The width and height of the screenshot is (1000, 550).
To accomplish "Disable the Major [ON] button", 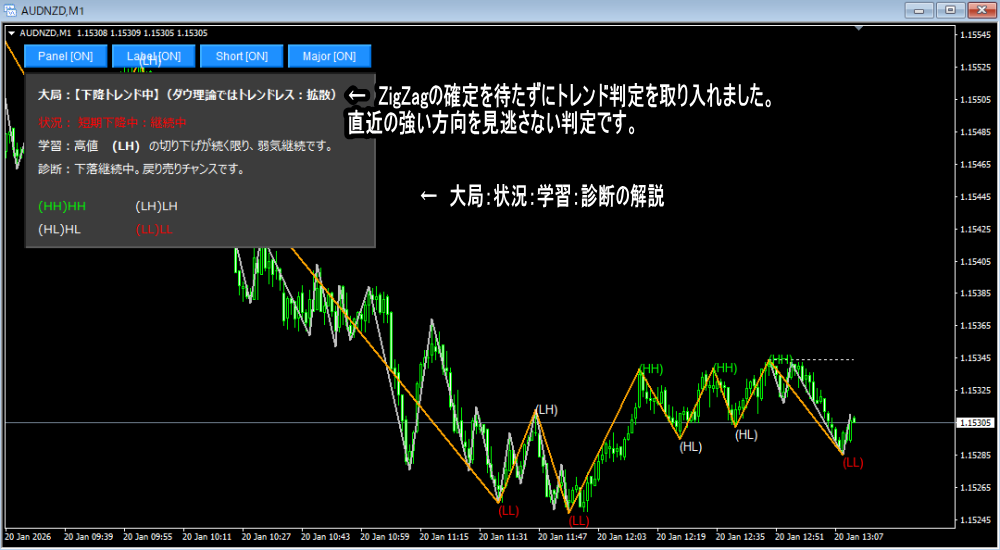I will [329, 56].
